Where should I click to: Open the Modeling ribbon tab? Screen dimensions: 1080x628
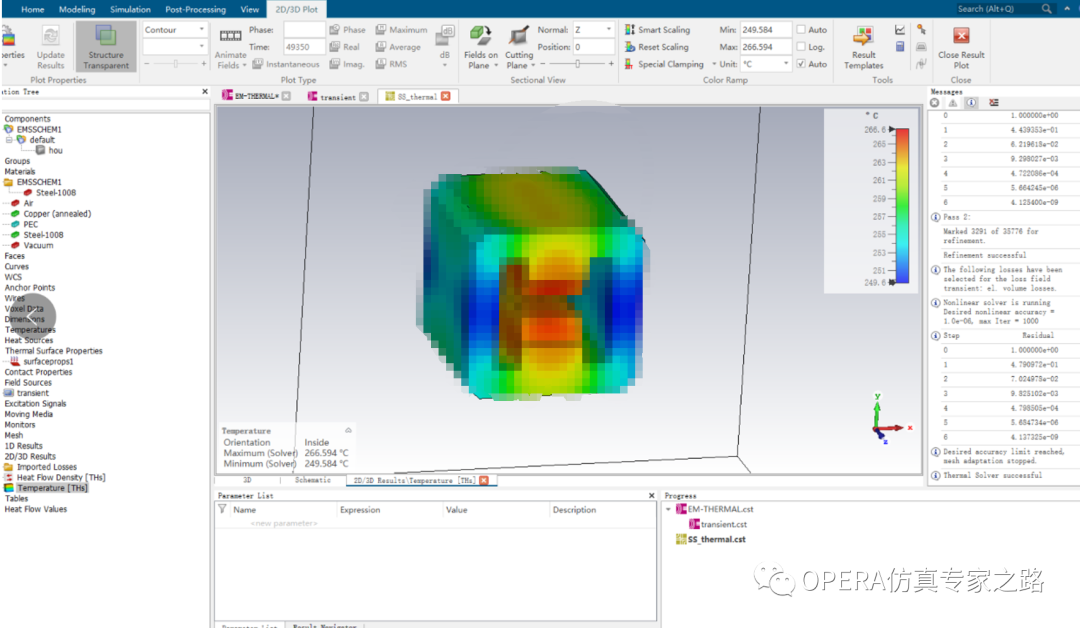pyautogui.click(x=76, y=9)
